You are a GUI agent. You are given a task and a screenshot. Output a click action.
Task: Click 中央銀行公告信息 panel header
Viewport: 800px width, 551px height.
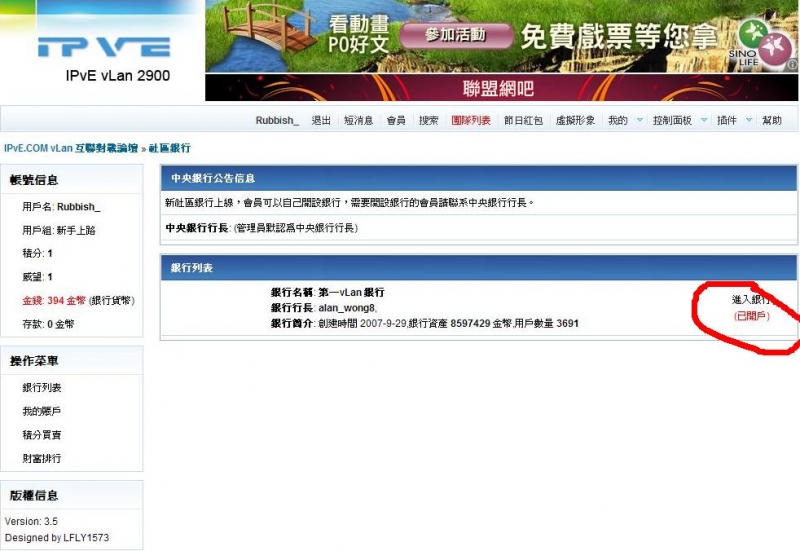click(479, 178)
